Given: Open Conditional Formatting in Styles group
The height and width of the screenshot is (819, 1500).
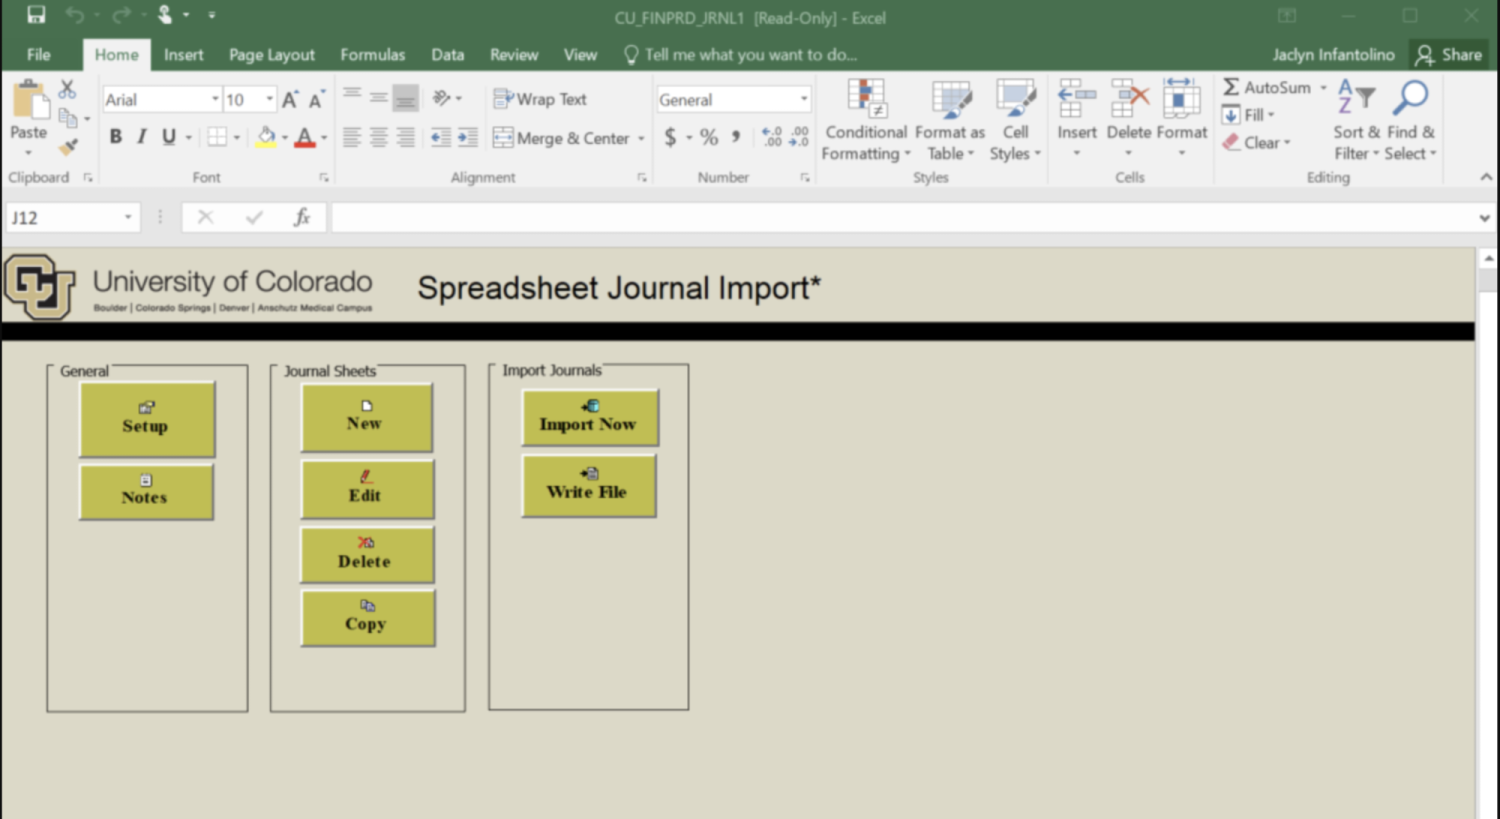Looking at the screenshot, I should pyautogui.click(x=865, y=120).
